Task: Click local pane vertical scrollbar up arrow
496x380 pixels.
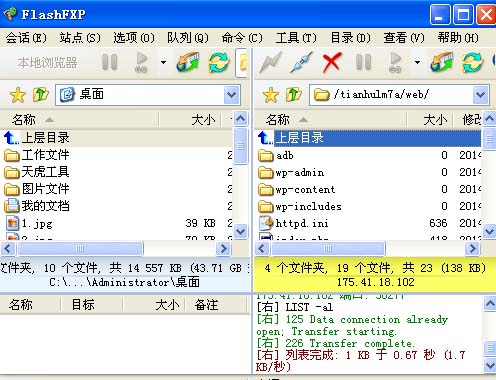Action: point(240,119)
